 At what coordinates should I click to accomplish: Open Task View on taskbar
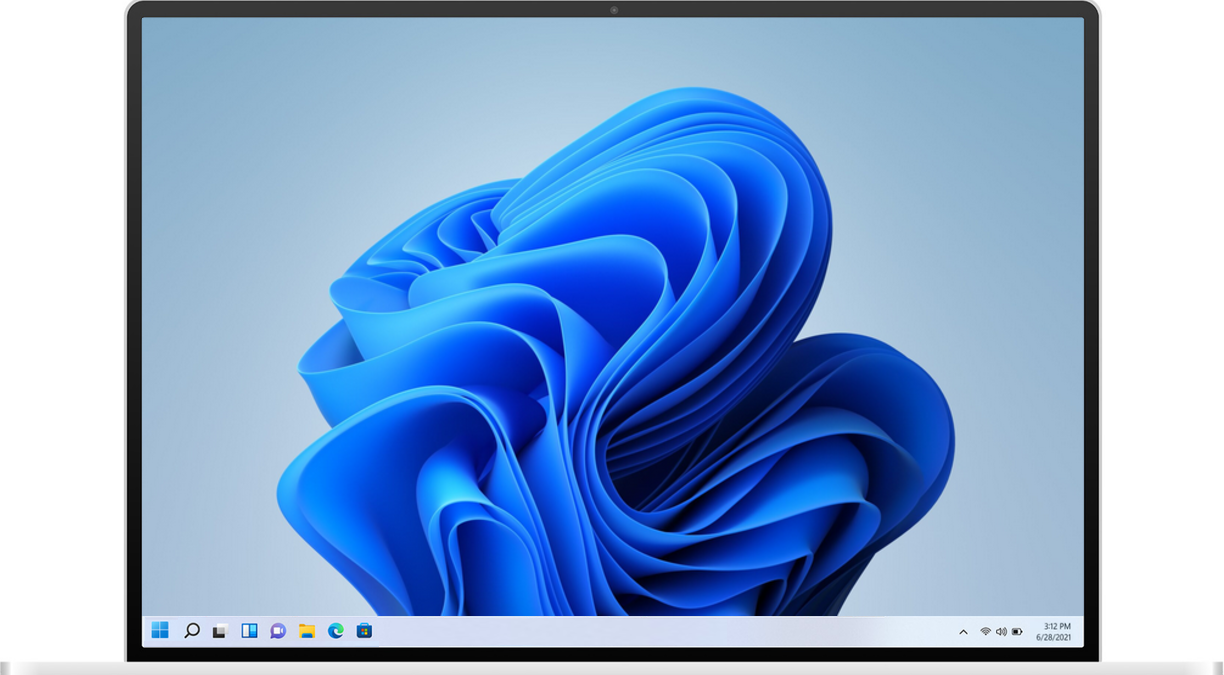click(220, 631)
